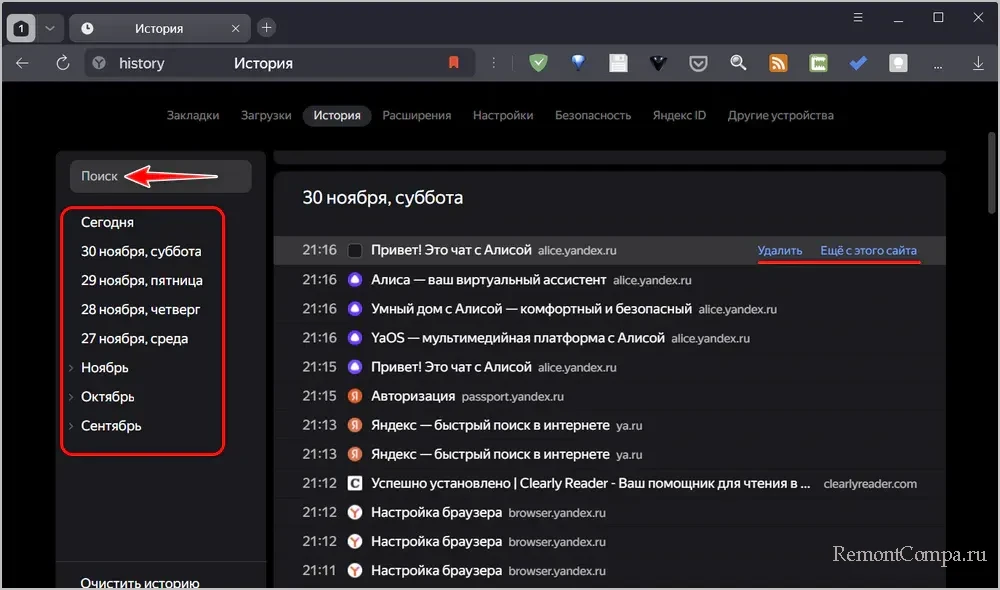The image size is (1000, 590).
Task: Click the Alice icon of the YaOS entry
Action: [355, 338]
